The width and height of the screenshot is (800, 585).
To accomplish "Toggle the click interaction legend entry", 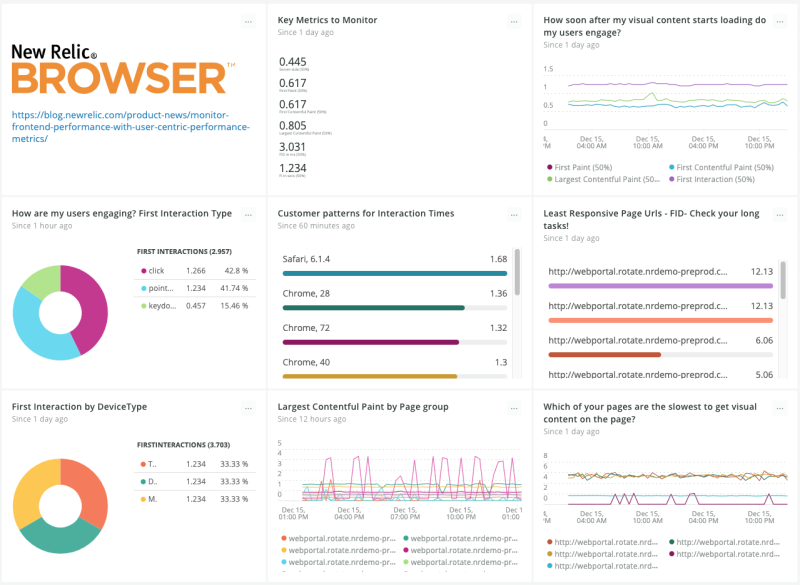I will [x=156, y=270].
